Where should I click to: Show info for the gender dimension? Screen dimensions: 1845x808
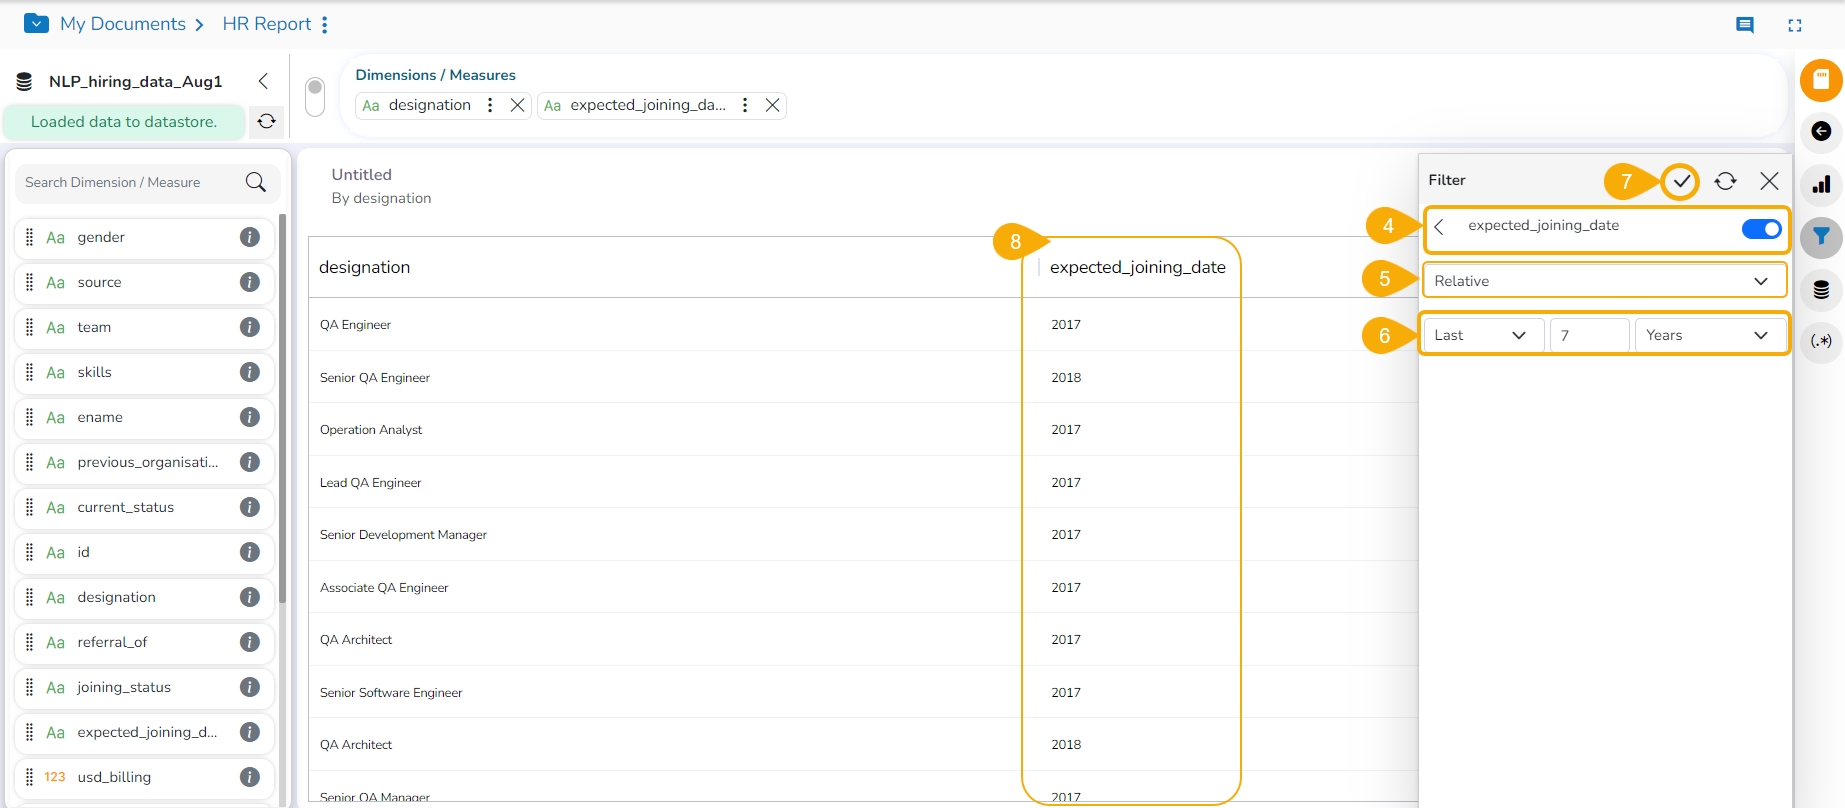click(250, 237)
